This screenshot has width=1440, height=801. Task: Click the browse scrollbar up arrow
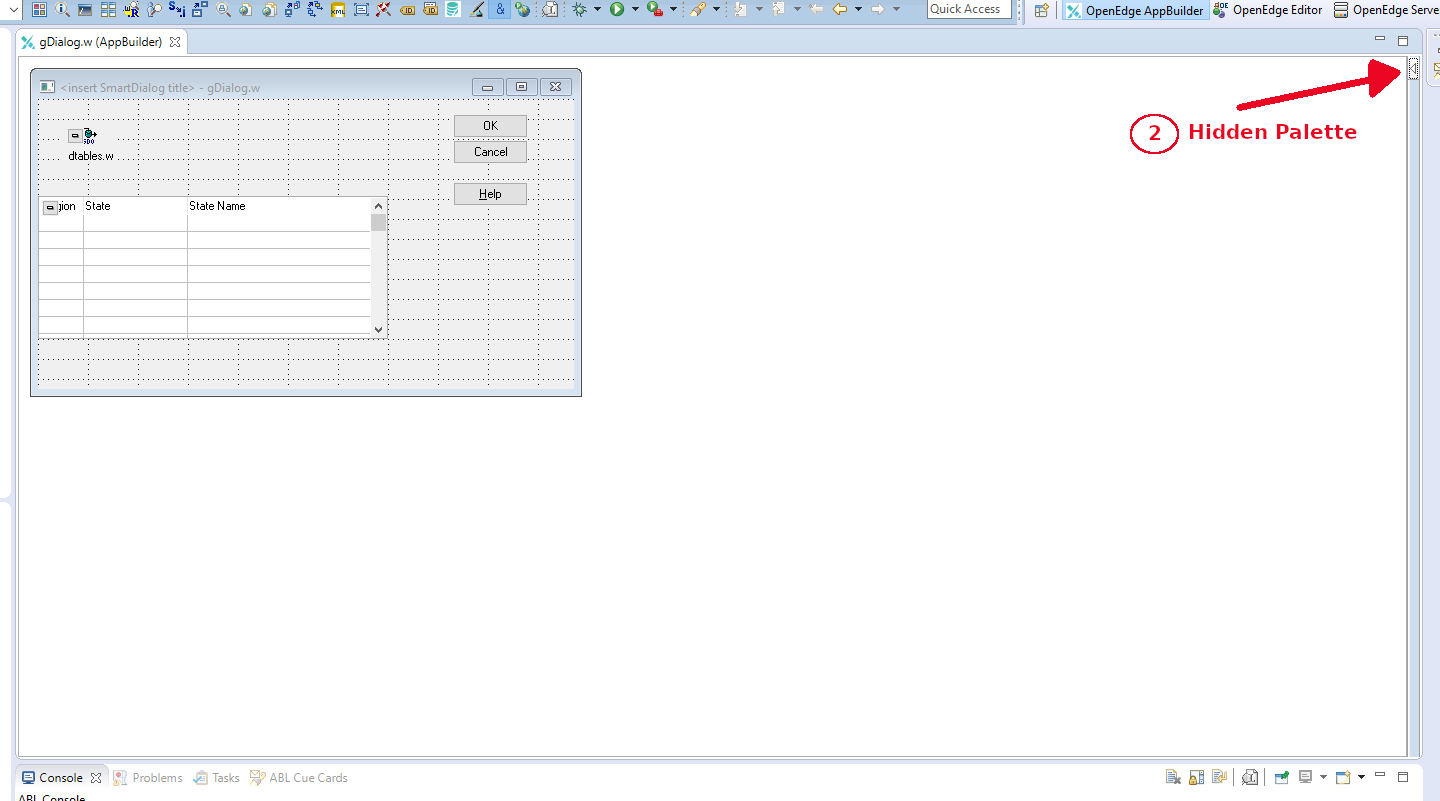(378, 206)
